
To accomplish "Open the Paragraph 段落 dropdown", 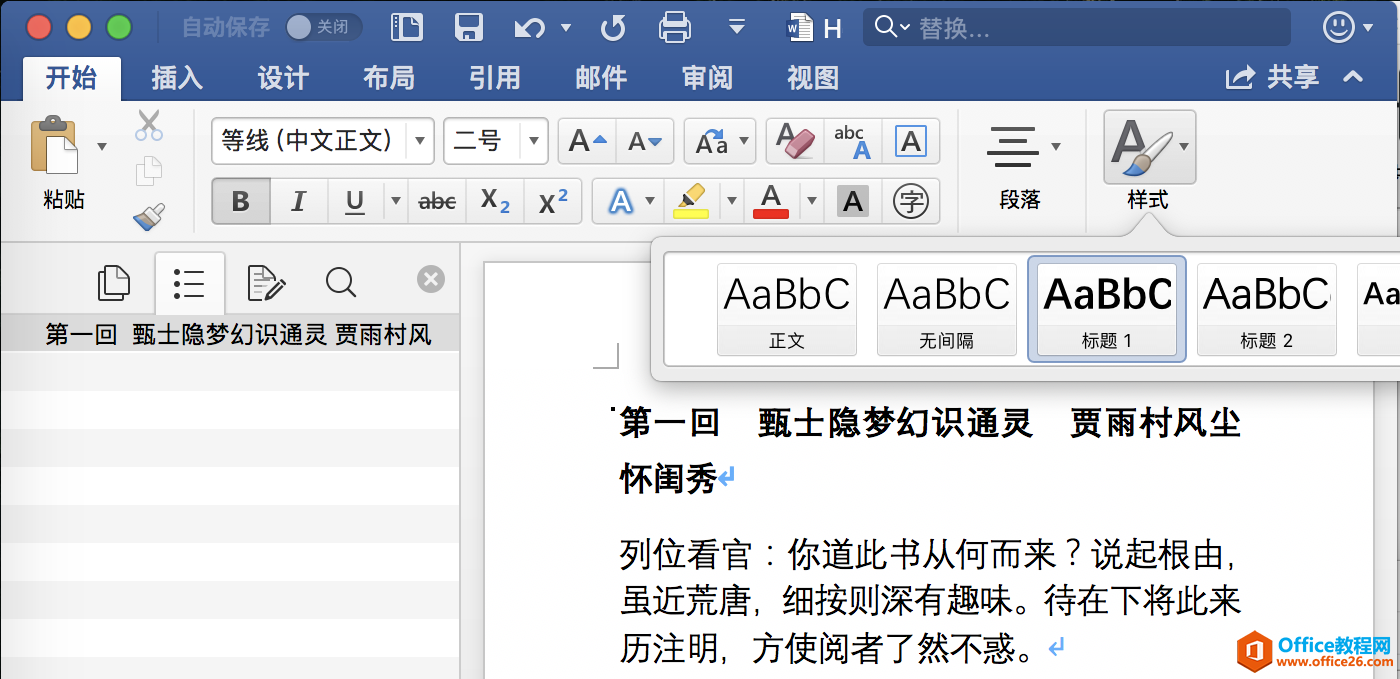I will pyautogui.click(x=1021, y=165).
